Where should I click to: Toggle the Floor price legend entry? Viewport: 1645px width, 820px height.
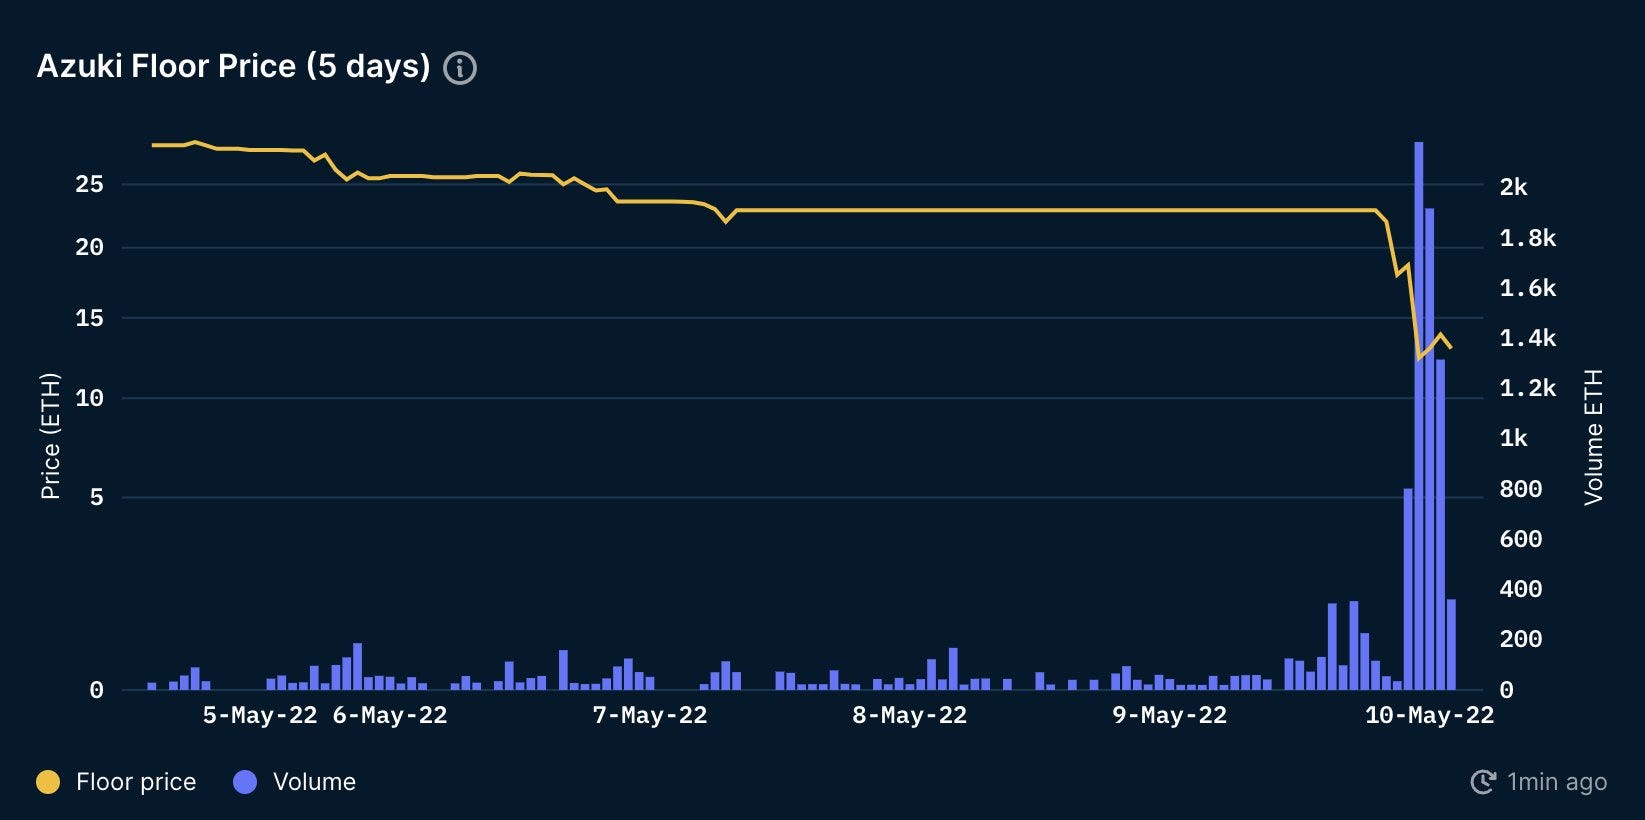[x=116, y=782]
